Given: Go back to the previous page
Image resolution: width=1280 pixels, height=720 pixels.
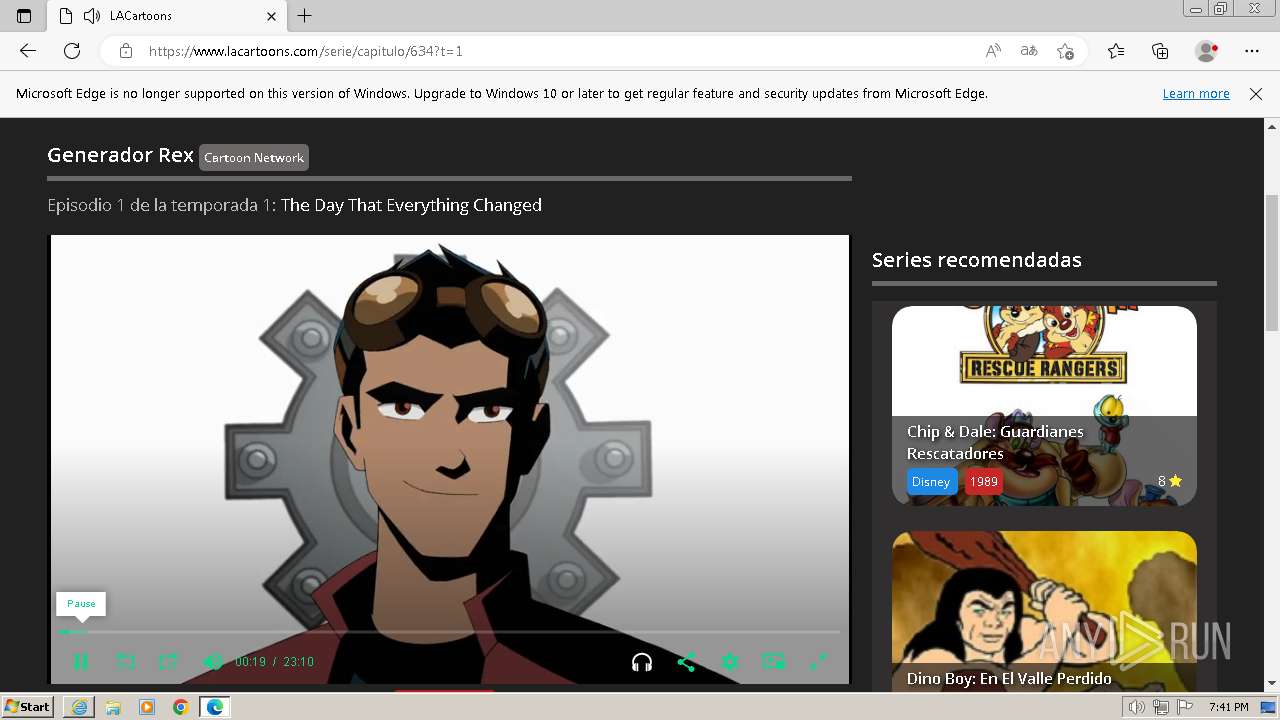Looking at the screenshot, I should pos(28,51).
